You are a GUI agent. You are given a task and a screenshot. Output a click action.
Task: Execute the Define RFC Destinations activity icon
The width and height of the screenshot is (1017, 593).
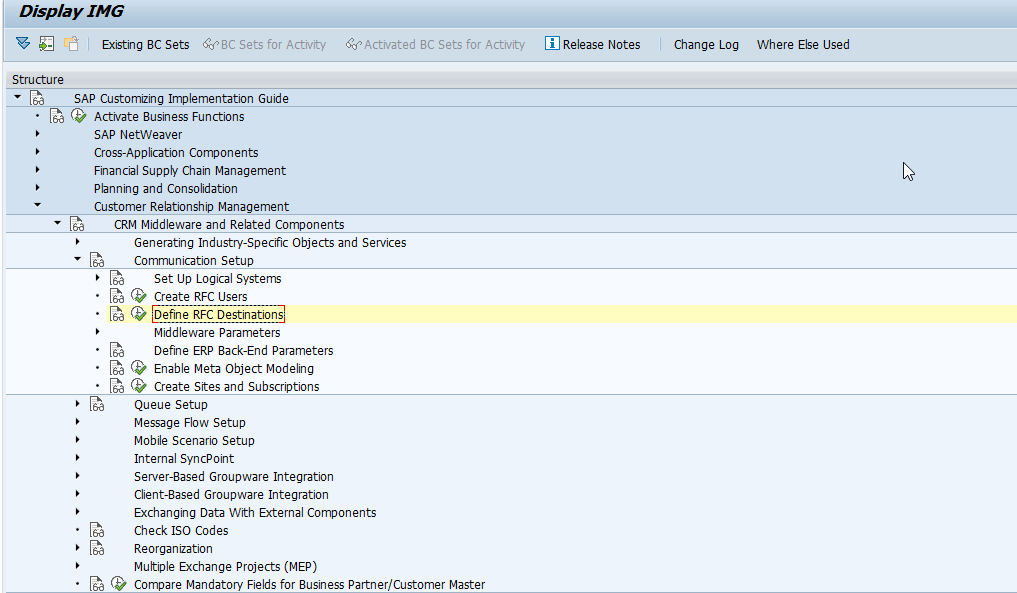[x=139, y=314]
